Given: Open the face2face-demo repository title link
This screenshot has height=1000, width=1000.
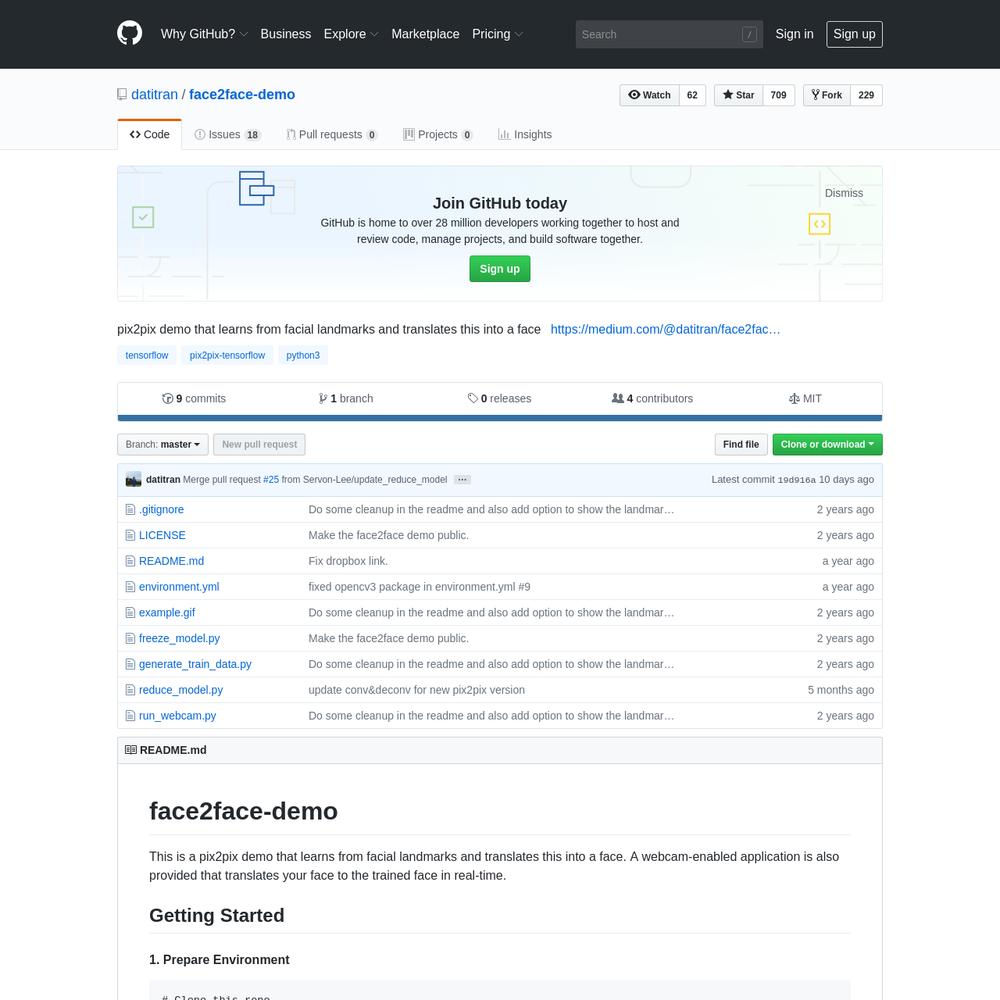Looking at the screenshot, I should 242,94.
